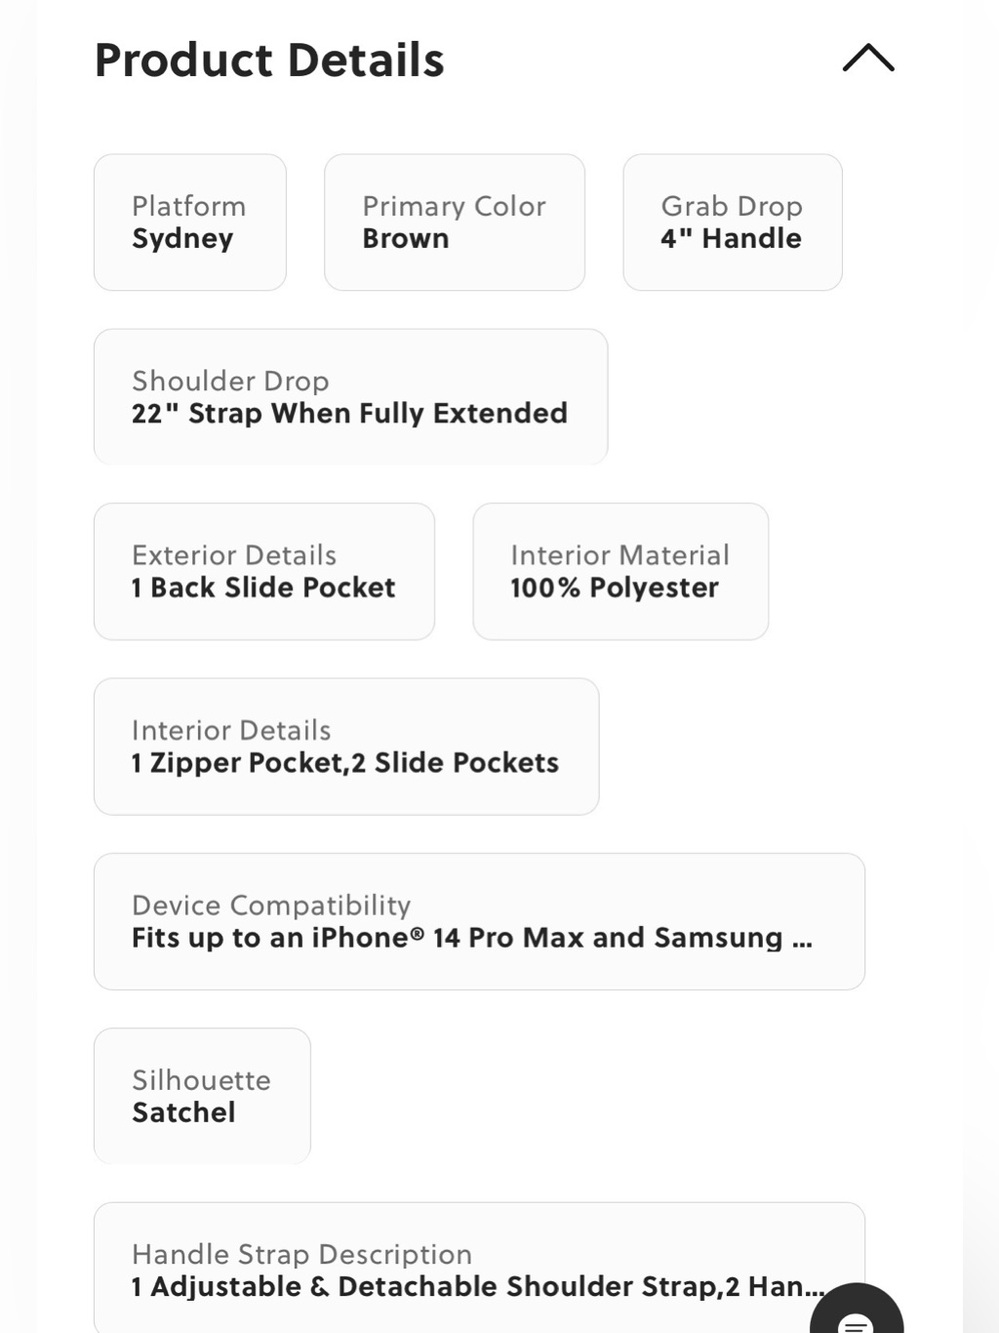Click the 100% Polyester value text
This screenshot has width=999, height=1333.
(x=614, y=588)
